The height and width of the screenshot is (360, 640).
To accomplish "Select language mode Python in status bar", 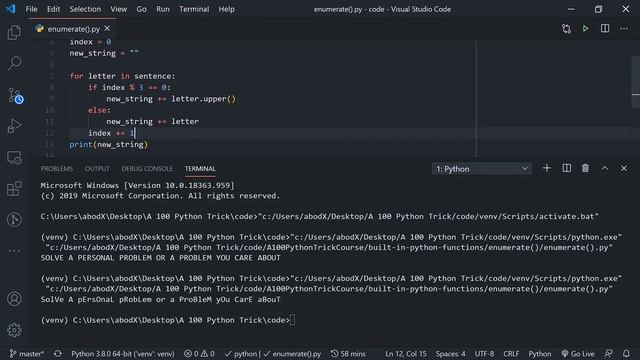I will [x=540, y=353].
